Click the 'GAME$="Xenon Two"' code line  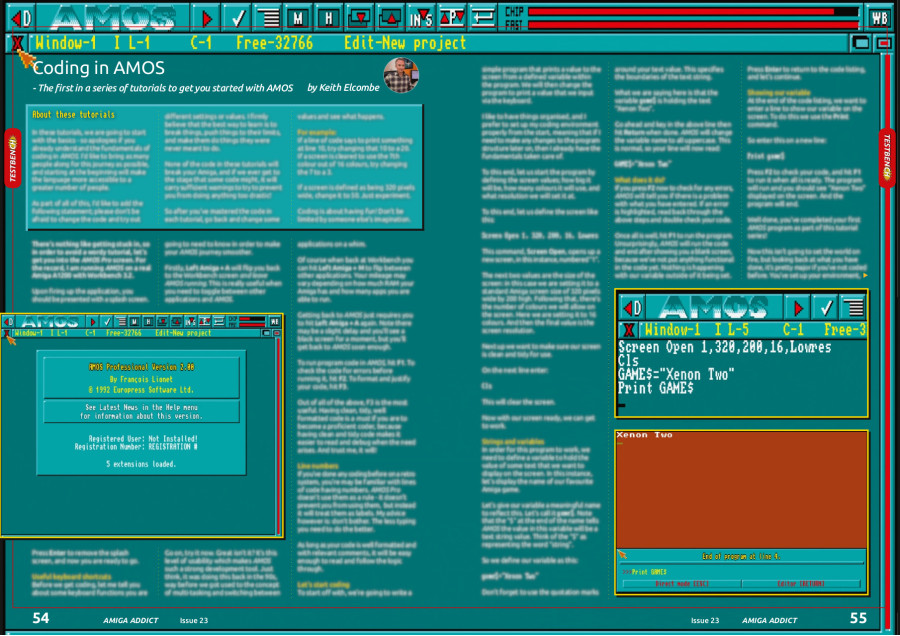[676, 374]
